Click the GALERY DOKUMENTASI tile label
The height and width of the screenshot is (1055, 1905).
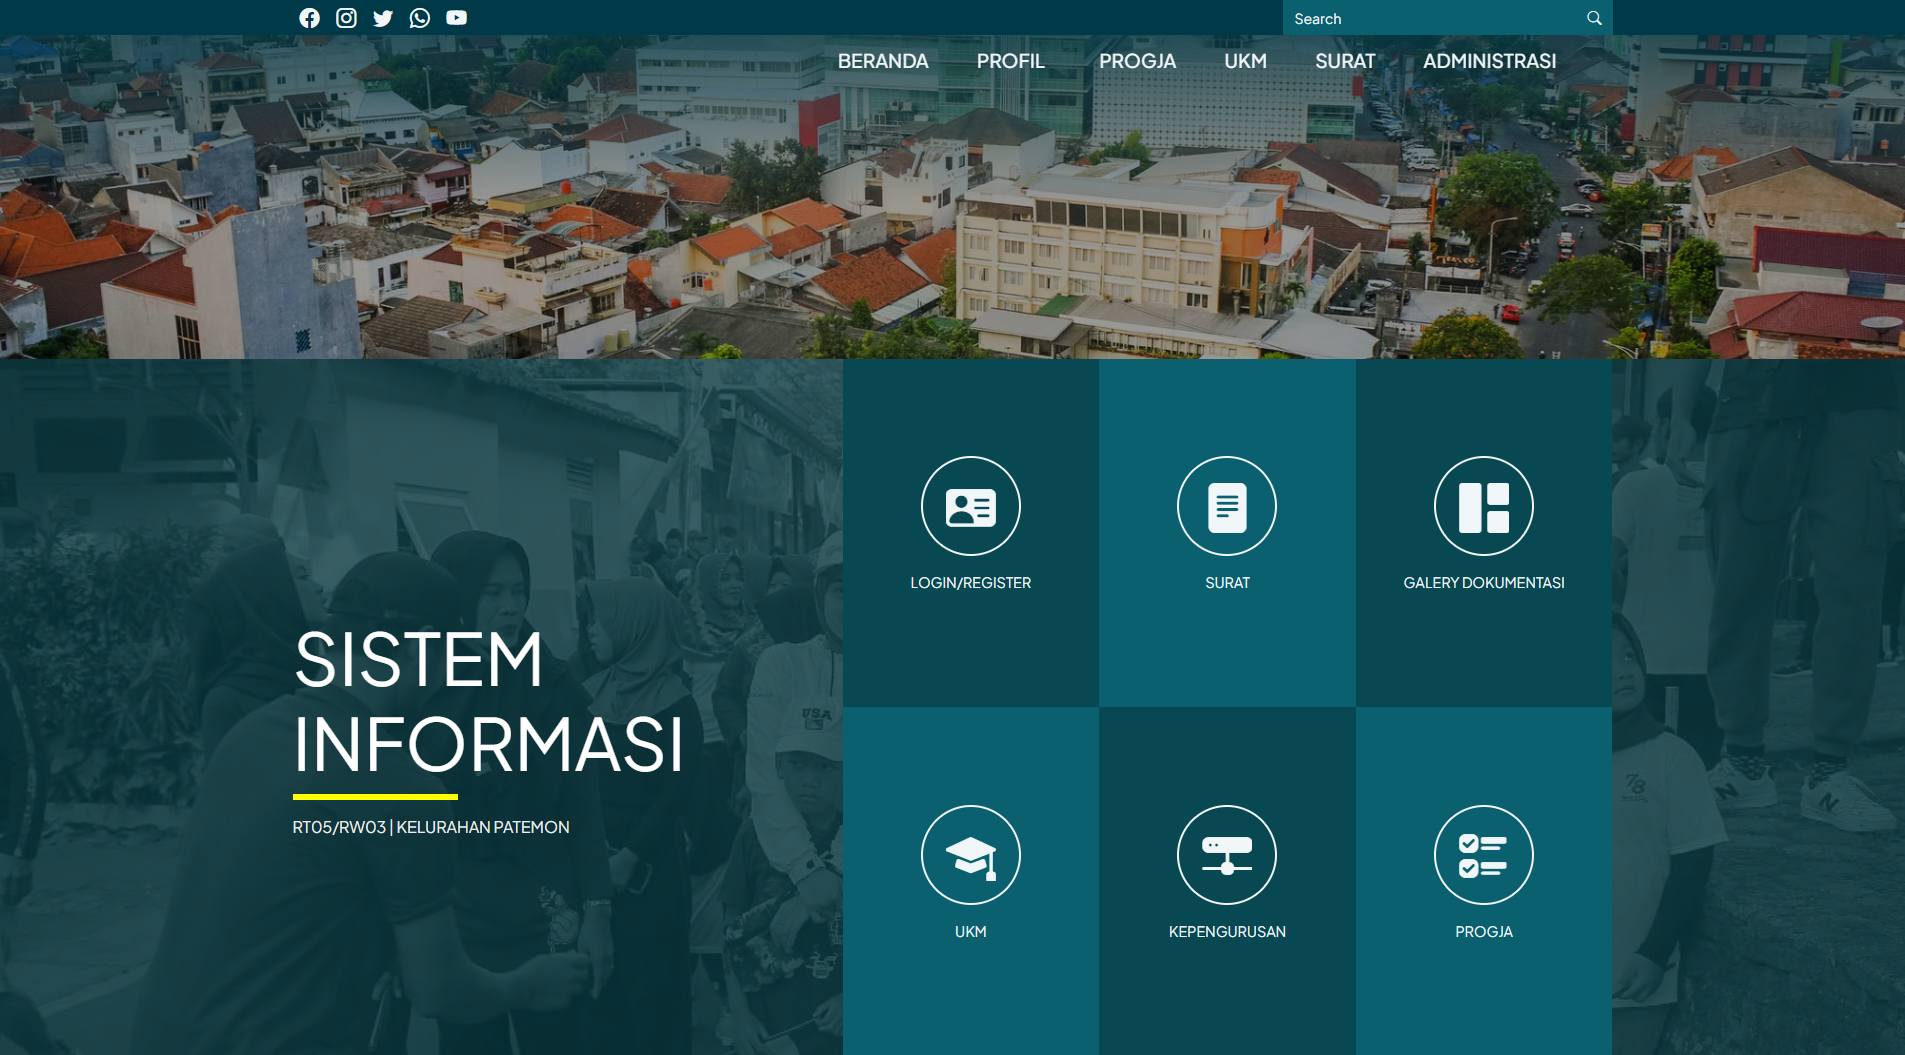tap(1484, 582)
